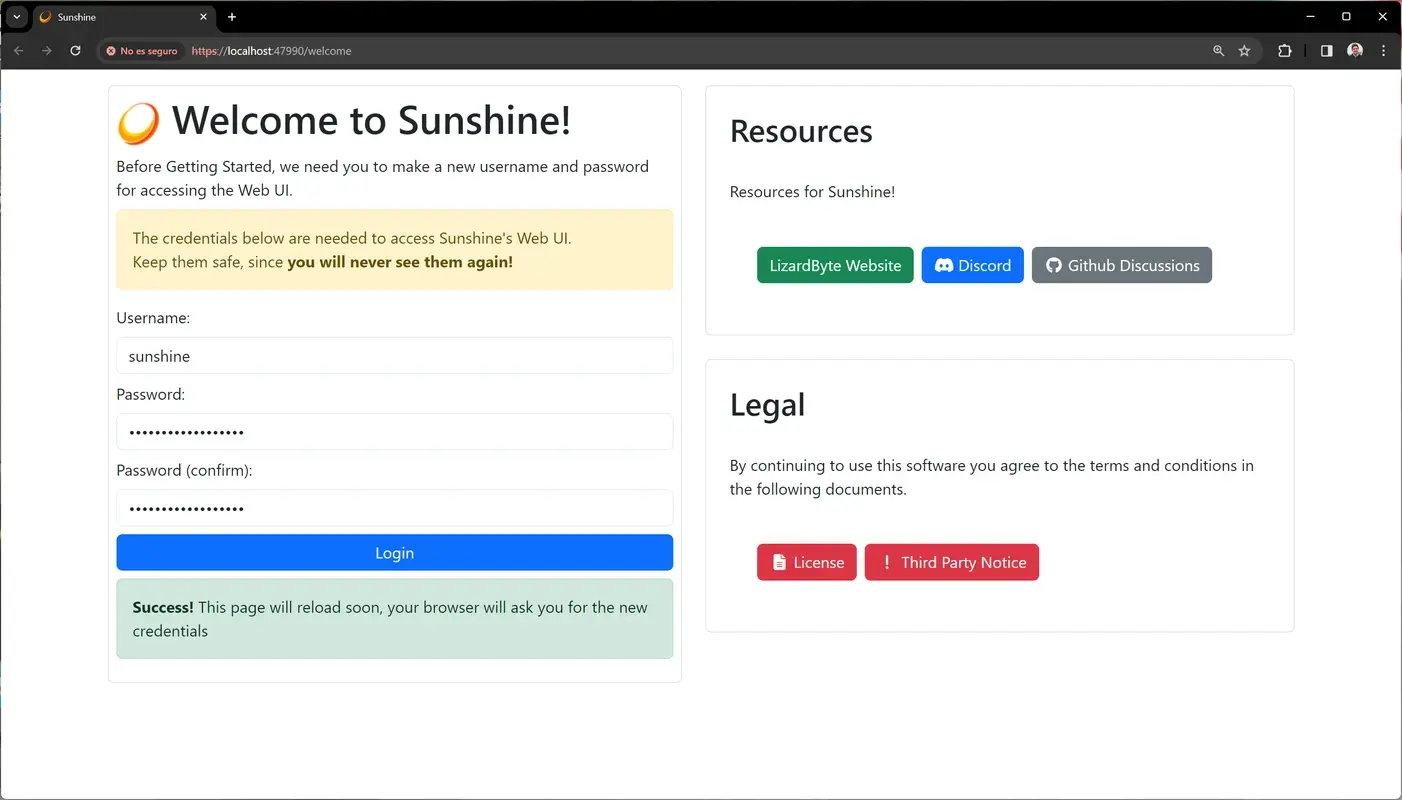
Task: Click the Sunshine logo next to the welcome heading
Action: coord(138,120)
